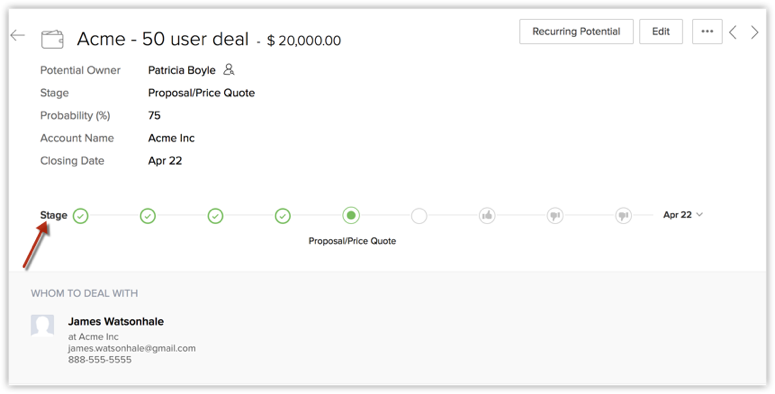Select the thumbs-up Closed Won stage
Viewport: 775px width, 394px height.
pyautogui.click(x=487, y=216)
